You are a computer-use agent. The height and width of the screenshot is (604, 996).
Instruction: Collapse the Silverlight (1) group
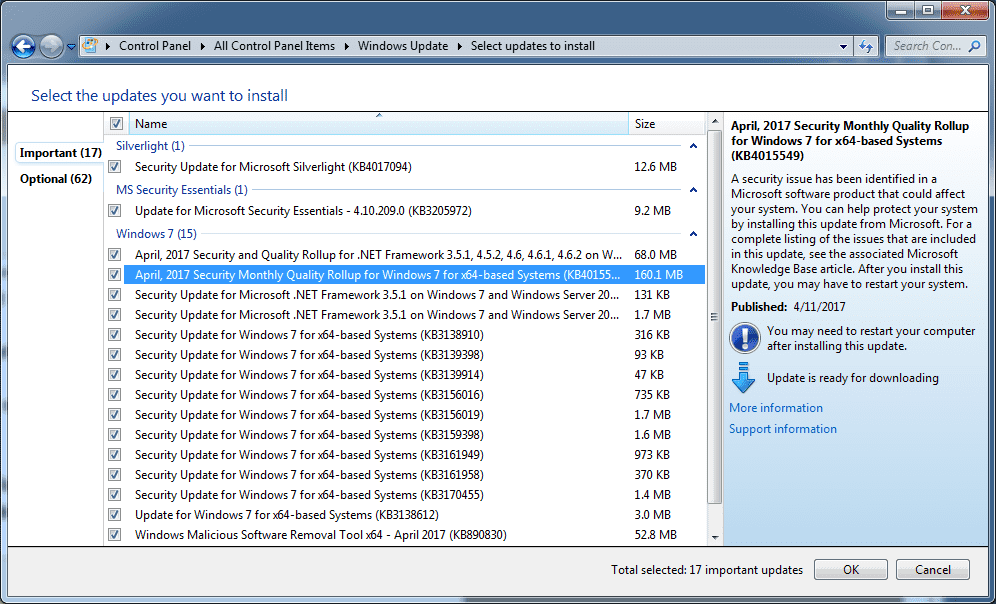[693, 146]
